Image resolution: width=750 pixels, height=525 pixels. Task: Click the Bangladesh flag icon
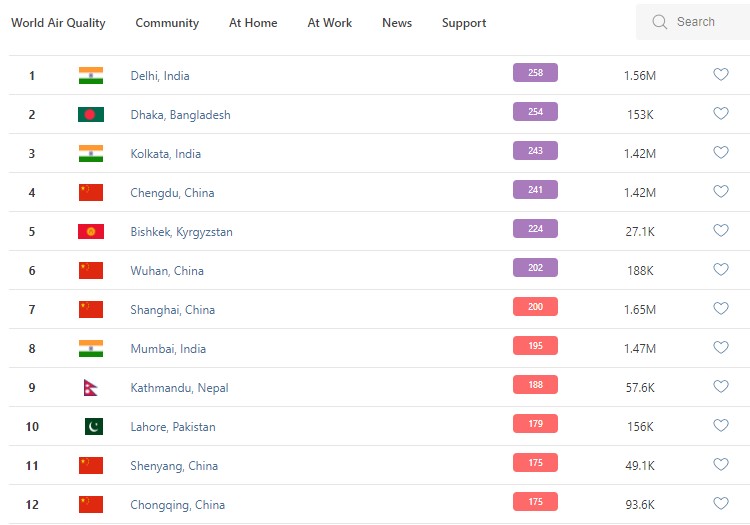(91, 114)
